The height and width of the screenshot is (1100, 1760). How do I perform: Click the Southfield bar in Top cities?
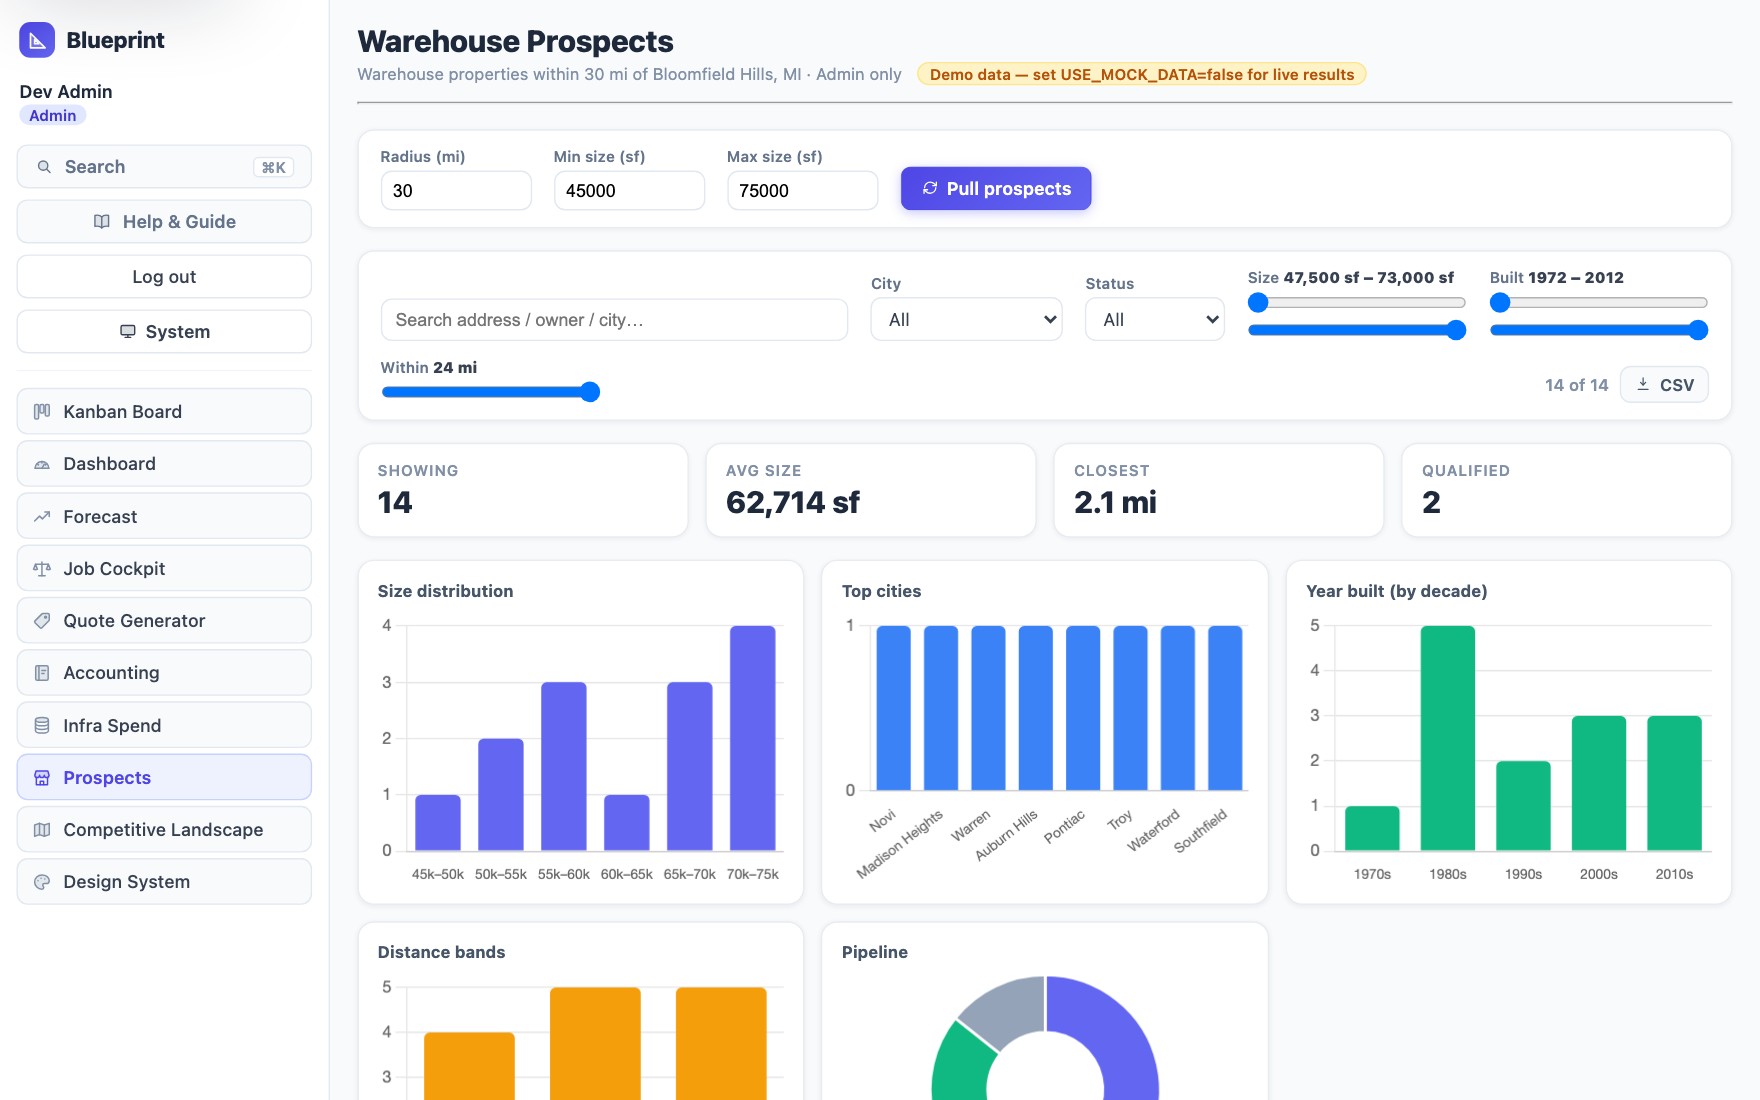(1225, 708)
